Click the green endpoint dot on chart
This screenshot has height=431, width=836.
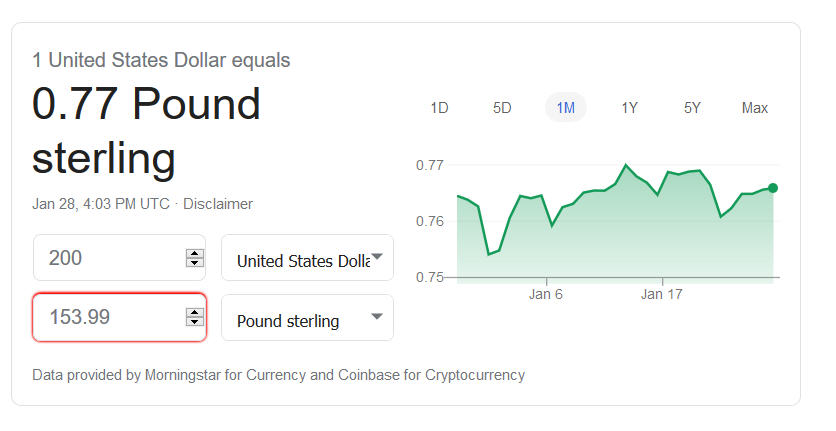pos(773,188)
